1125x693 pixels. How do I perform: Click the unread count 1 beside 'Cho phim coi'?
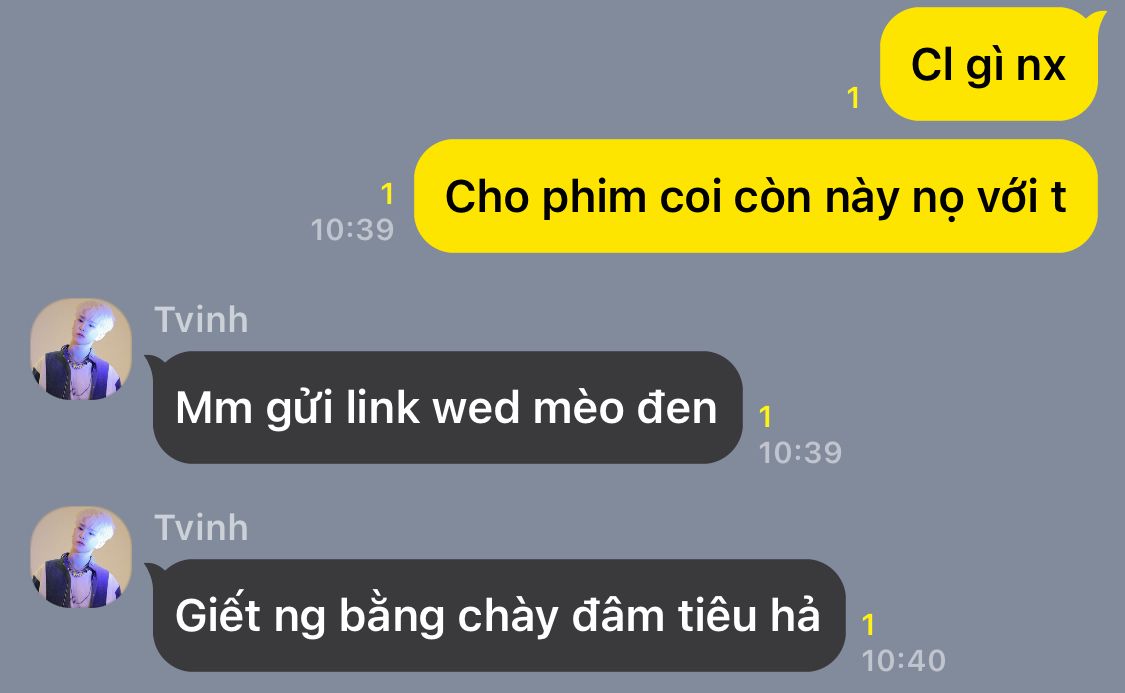pos(387,194)
